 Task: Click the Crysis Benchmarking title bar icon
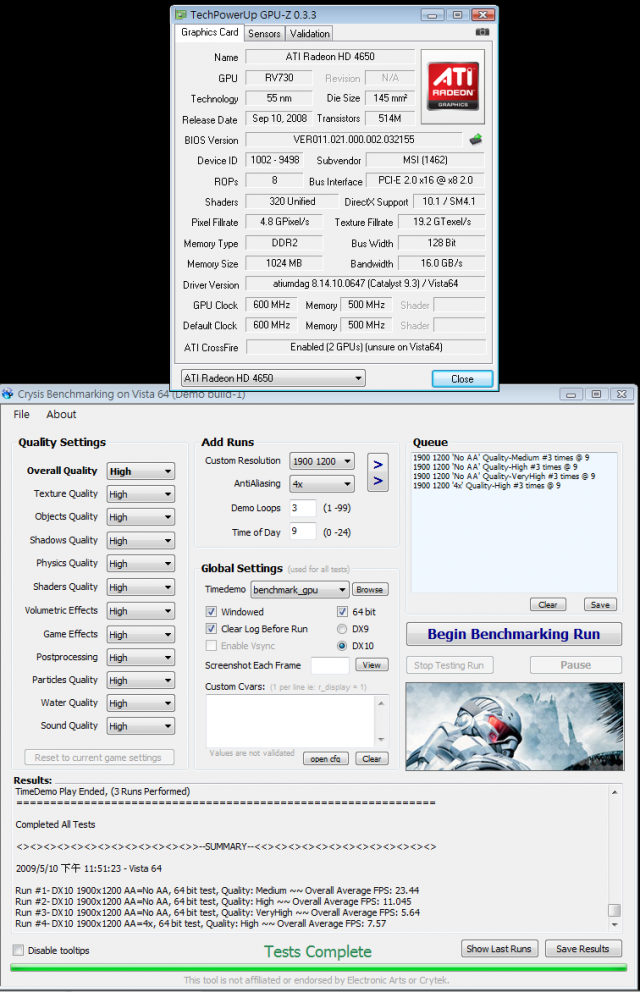[x=8, y=394]
